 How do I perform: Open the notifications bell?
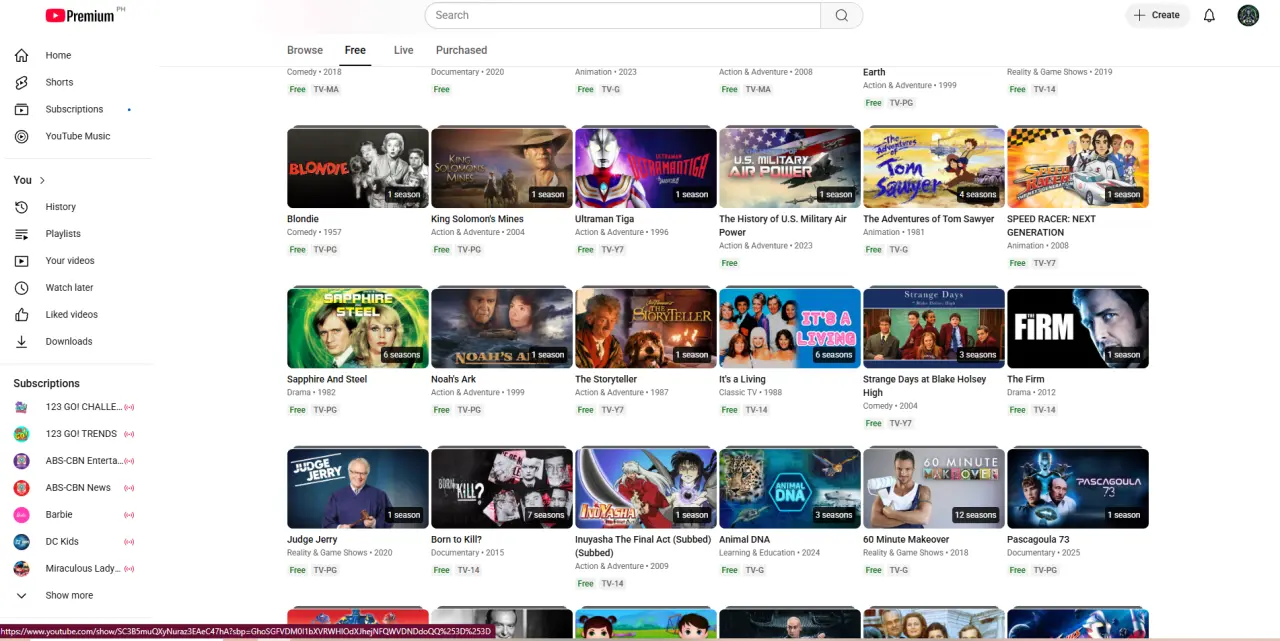pyautogui.click(x=1209, y=15)
